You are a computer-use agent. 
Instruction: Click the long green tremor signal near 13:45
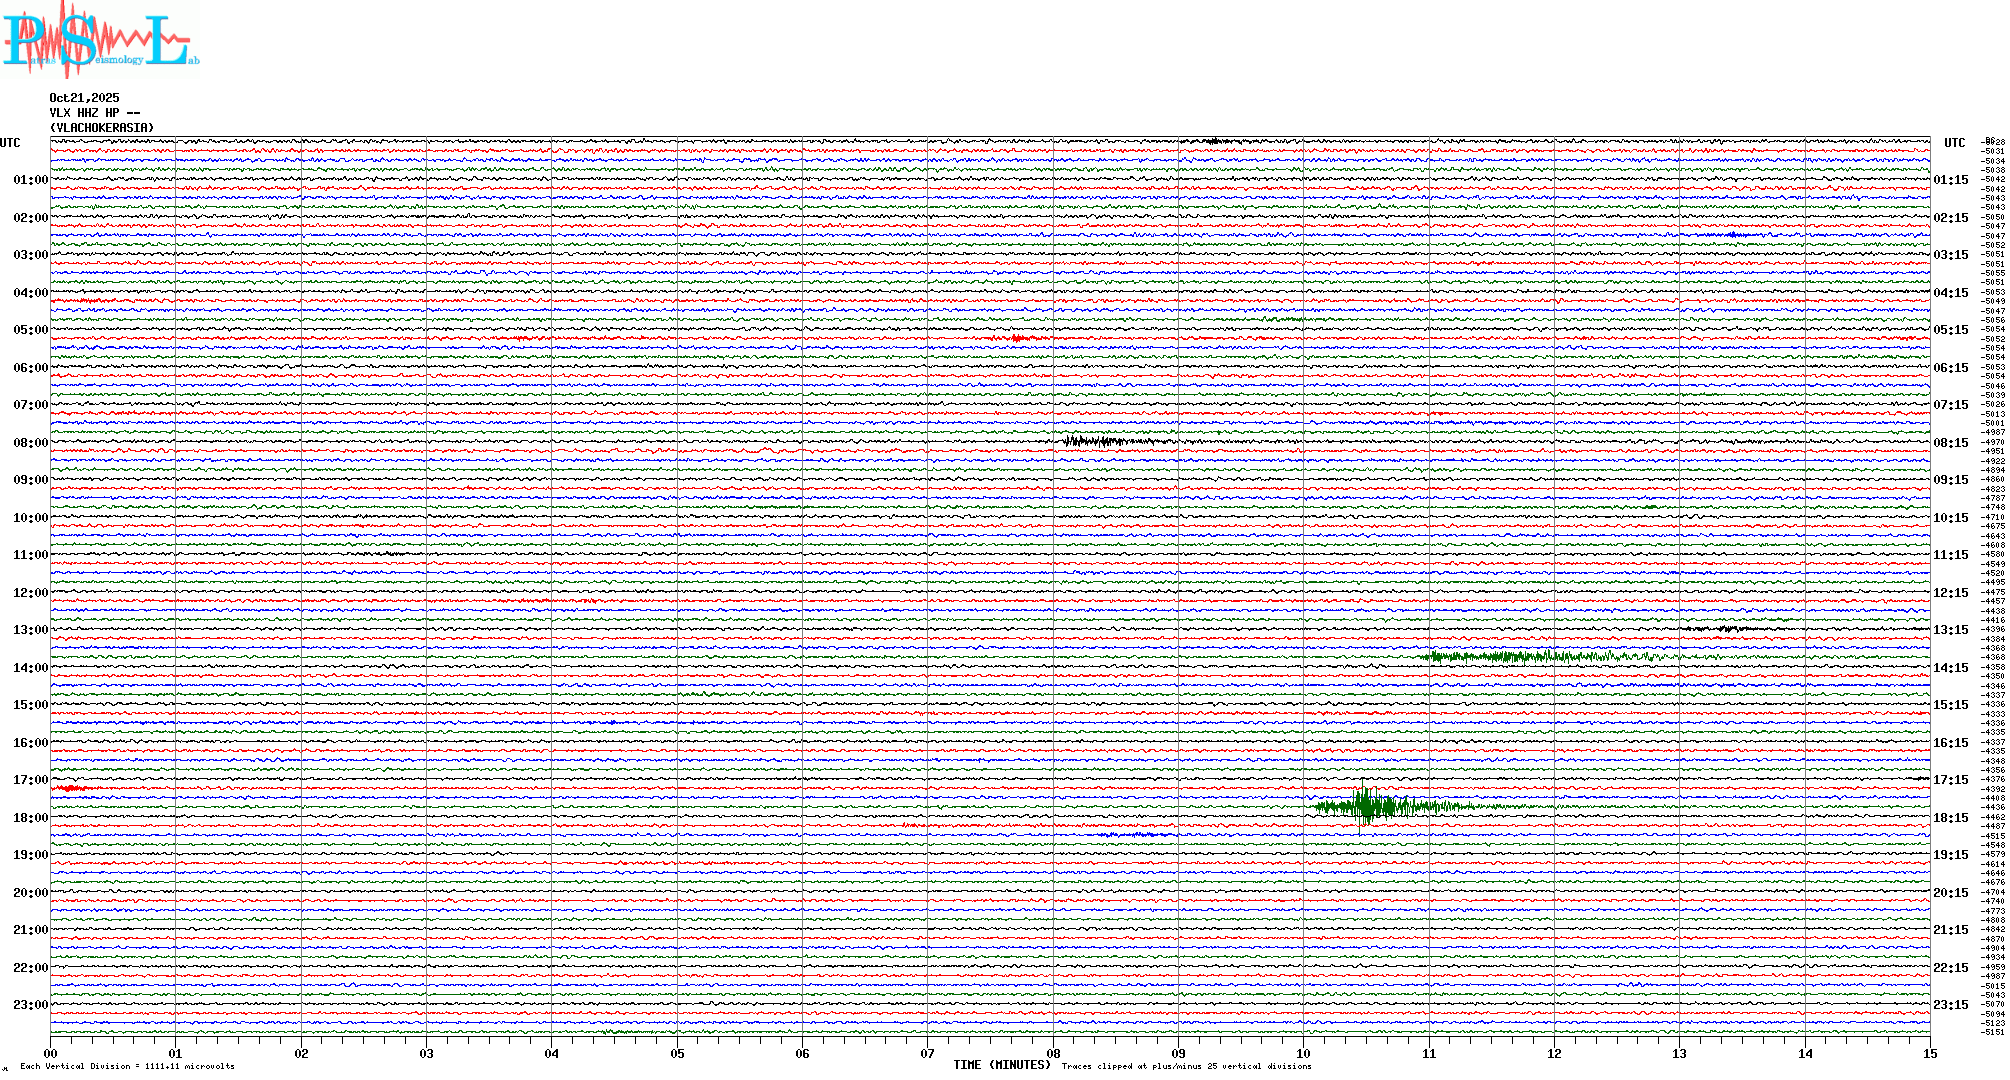pos(1540,657)
